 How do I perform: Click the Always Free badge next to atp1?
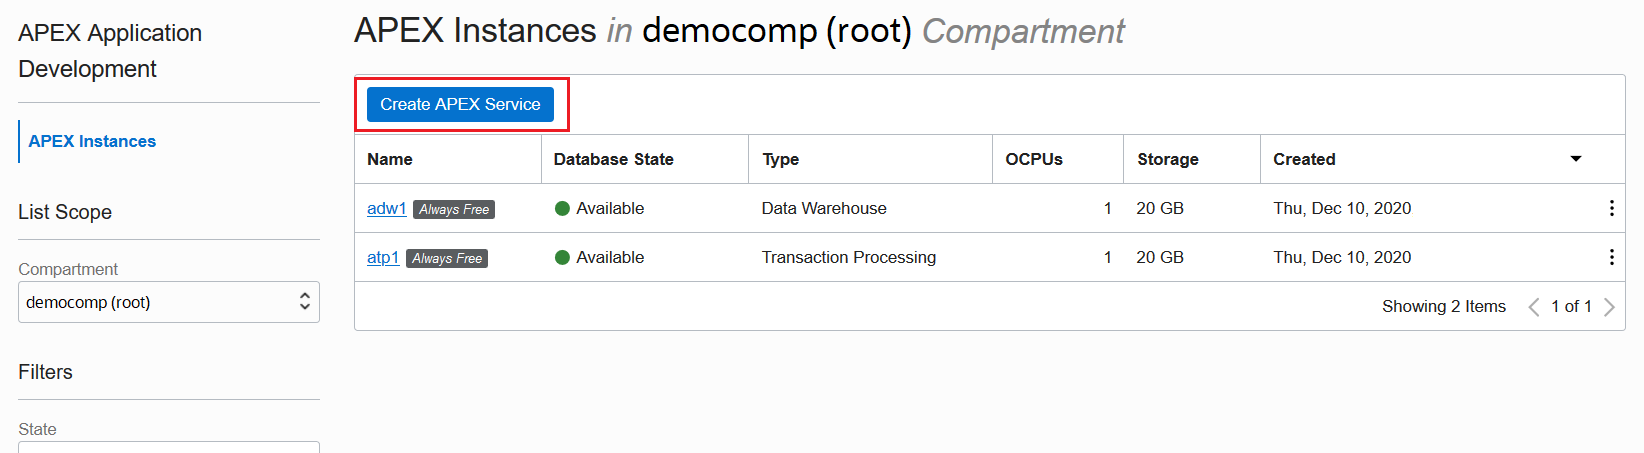(447, 258)
